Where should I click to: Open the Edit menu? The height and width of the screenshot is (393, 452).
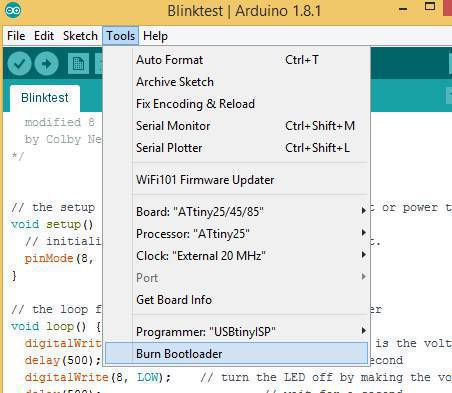pos(44,36)
